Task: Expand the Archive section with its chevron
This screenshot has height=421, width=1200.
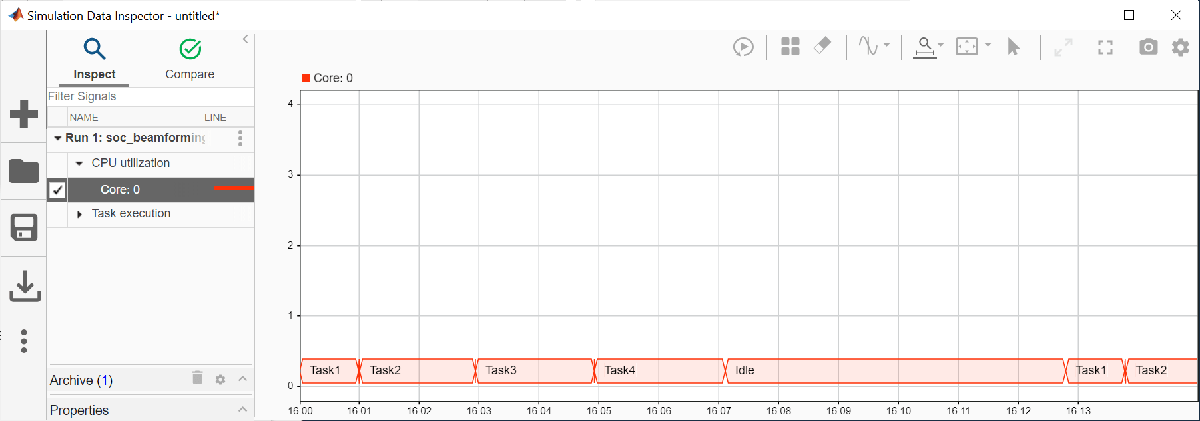Action: [242, 380]
